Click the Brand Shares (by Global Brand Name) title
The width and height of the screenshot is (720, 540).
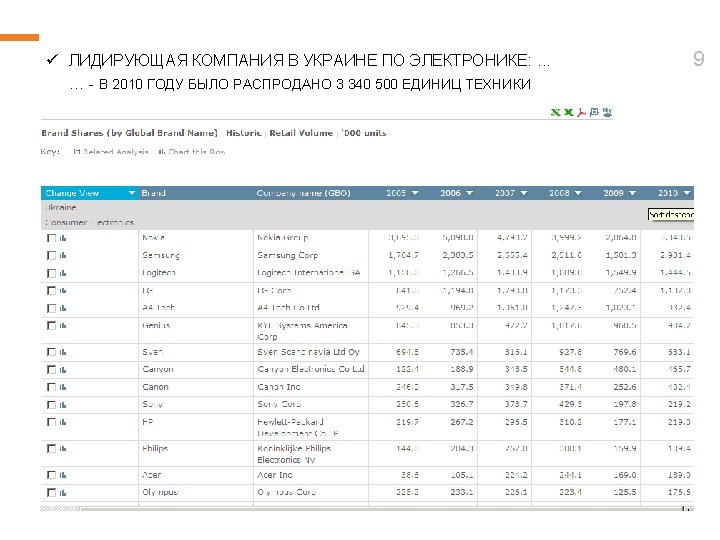tap(129, 133)
